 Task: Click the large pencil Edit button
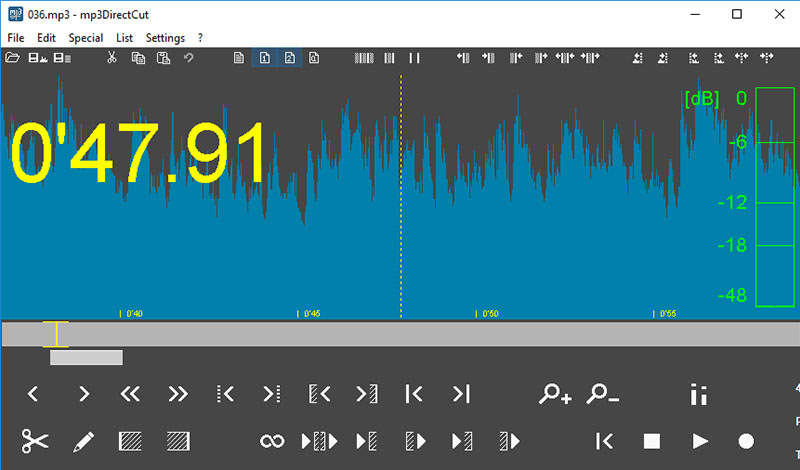point(83,441)
